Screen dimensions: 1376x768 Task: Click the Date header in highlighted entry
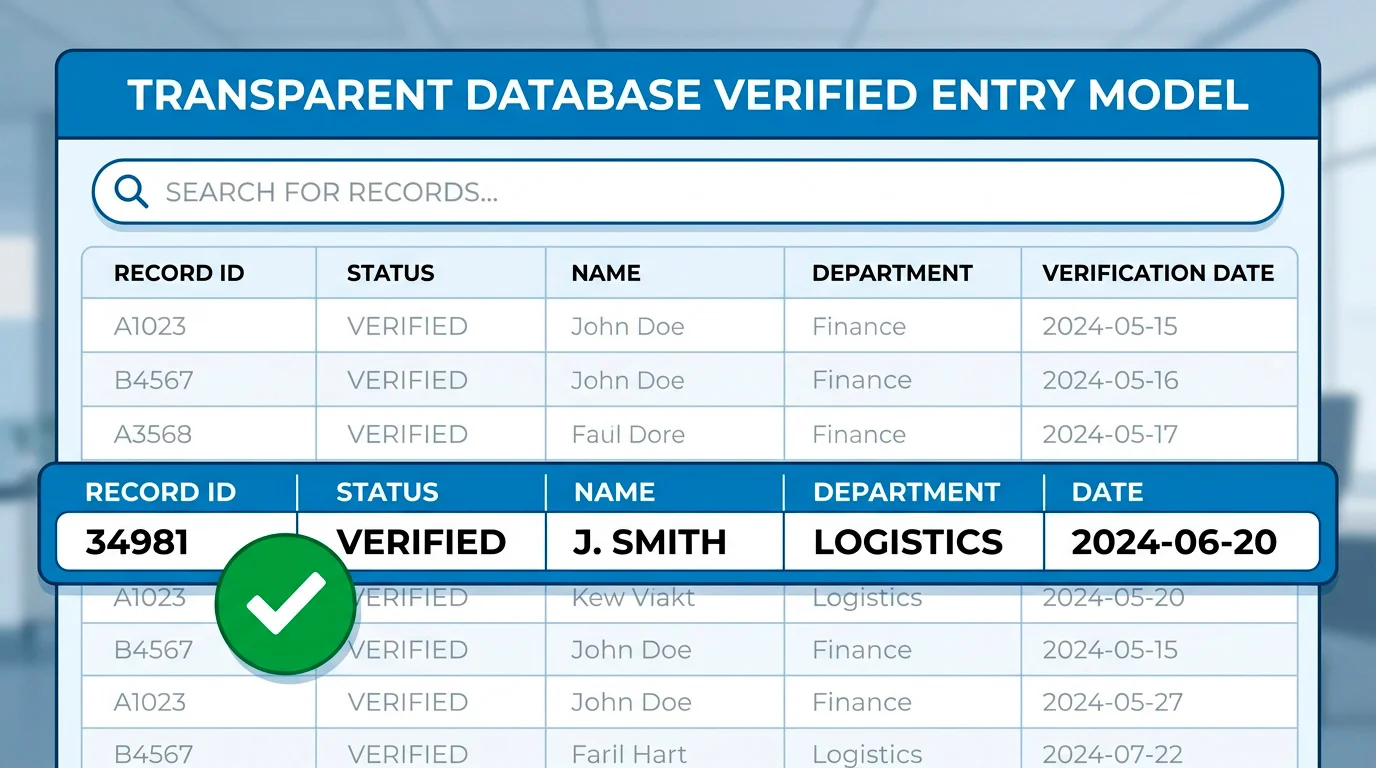[x=1107, y=492]
